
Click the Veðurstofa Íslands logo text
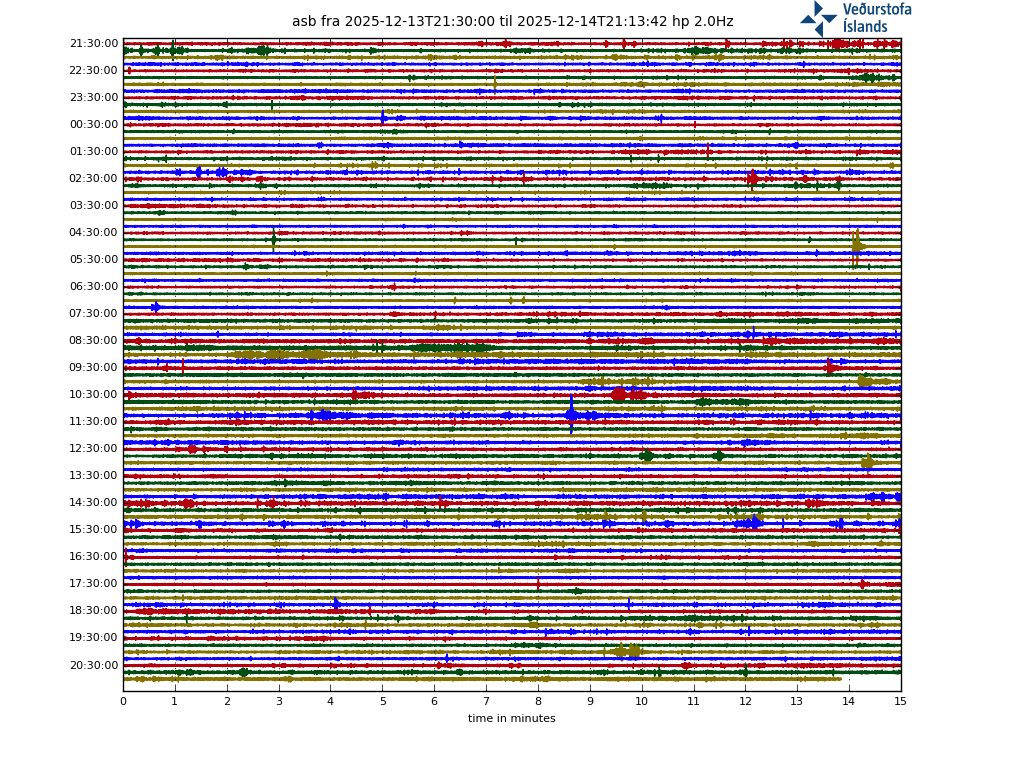coord(876,18)
